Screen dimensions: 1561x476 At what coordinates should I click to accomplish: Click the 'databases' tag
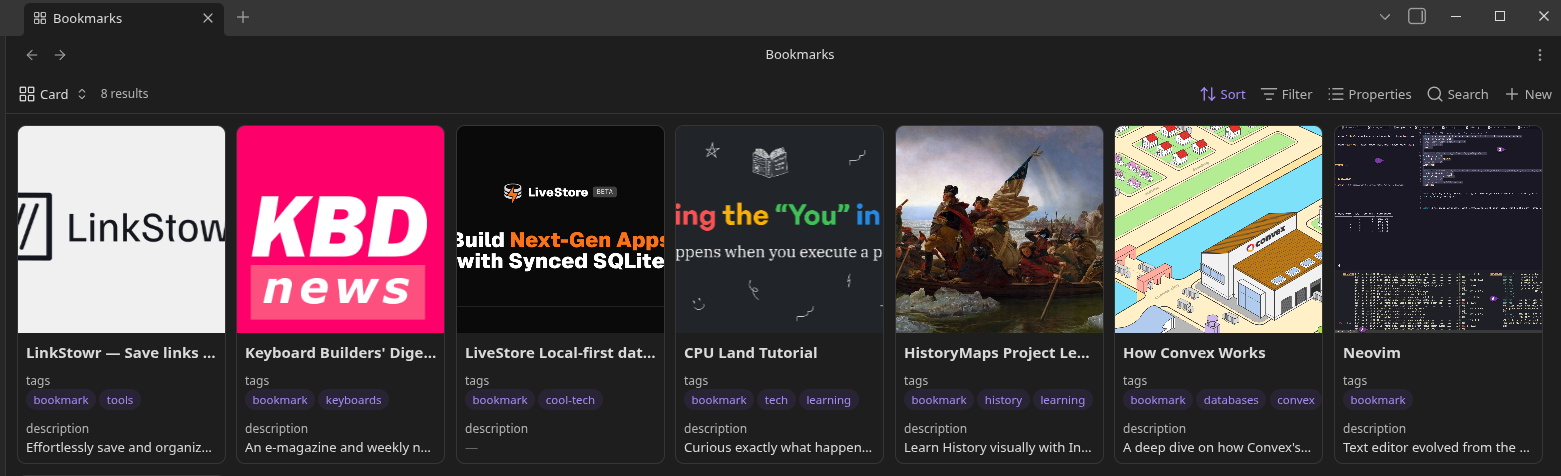point(1231,400)
